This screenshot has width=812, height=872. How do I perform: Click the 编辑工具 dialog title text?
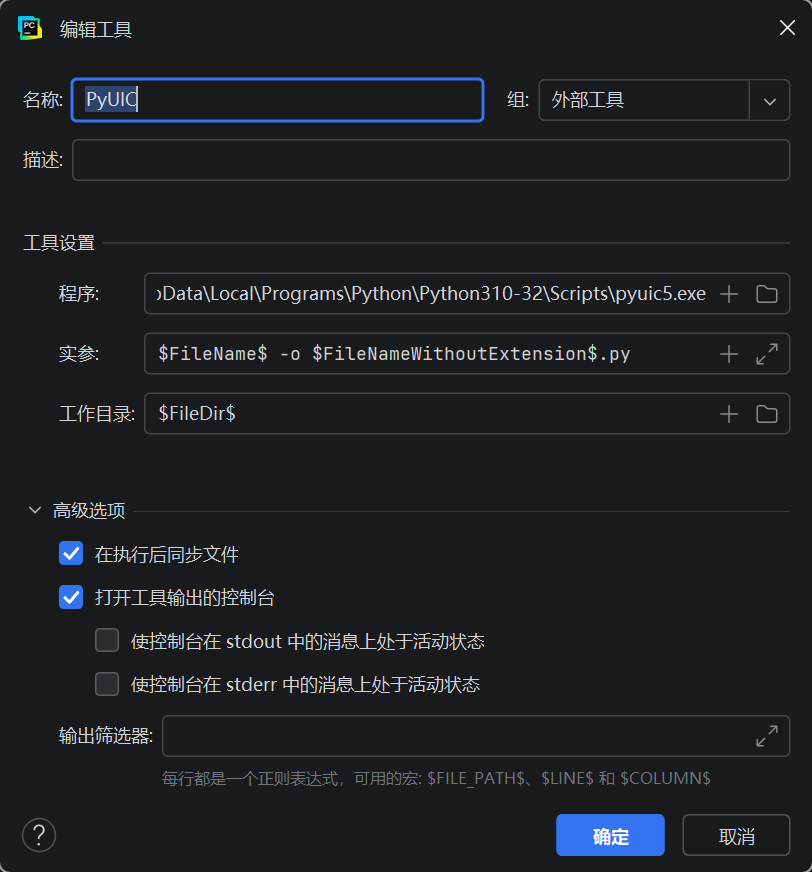click(96, 29)
